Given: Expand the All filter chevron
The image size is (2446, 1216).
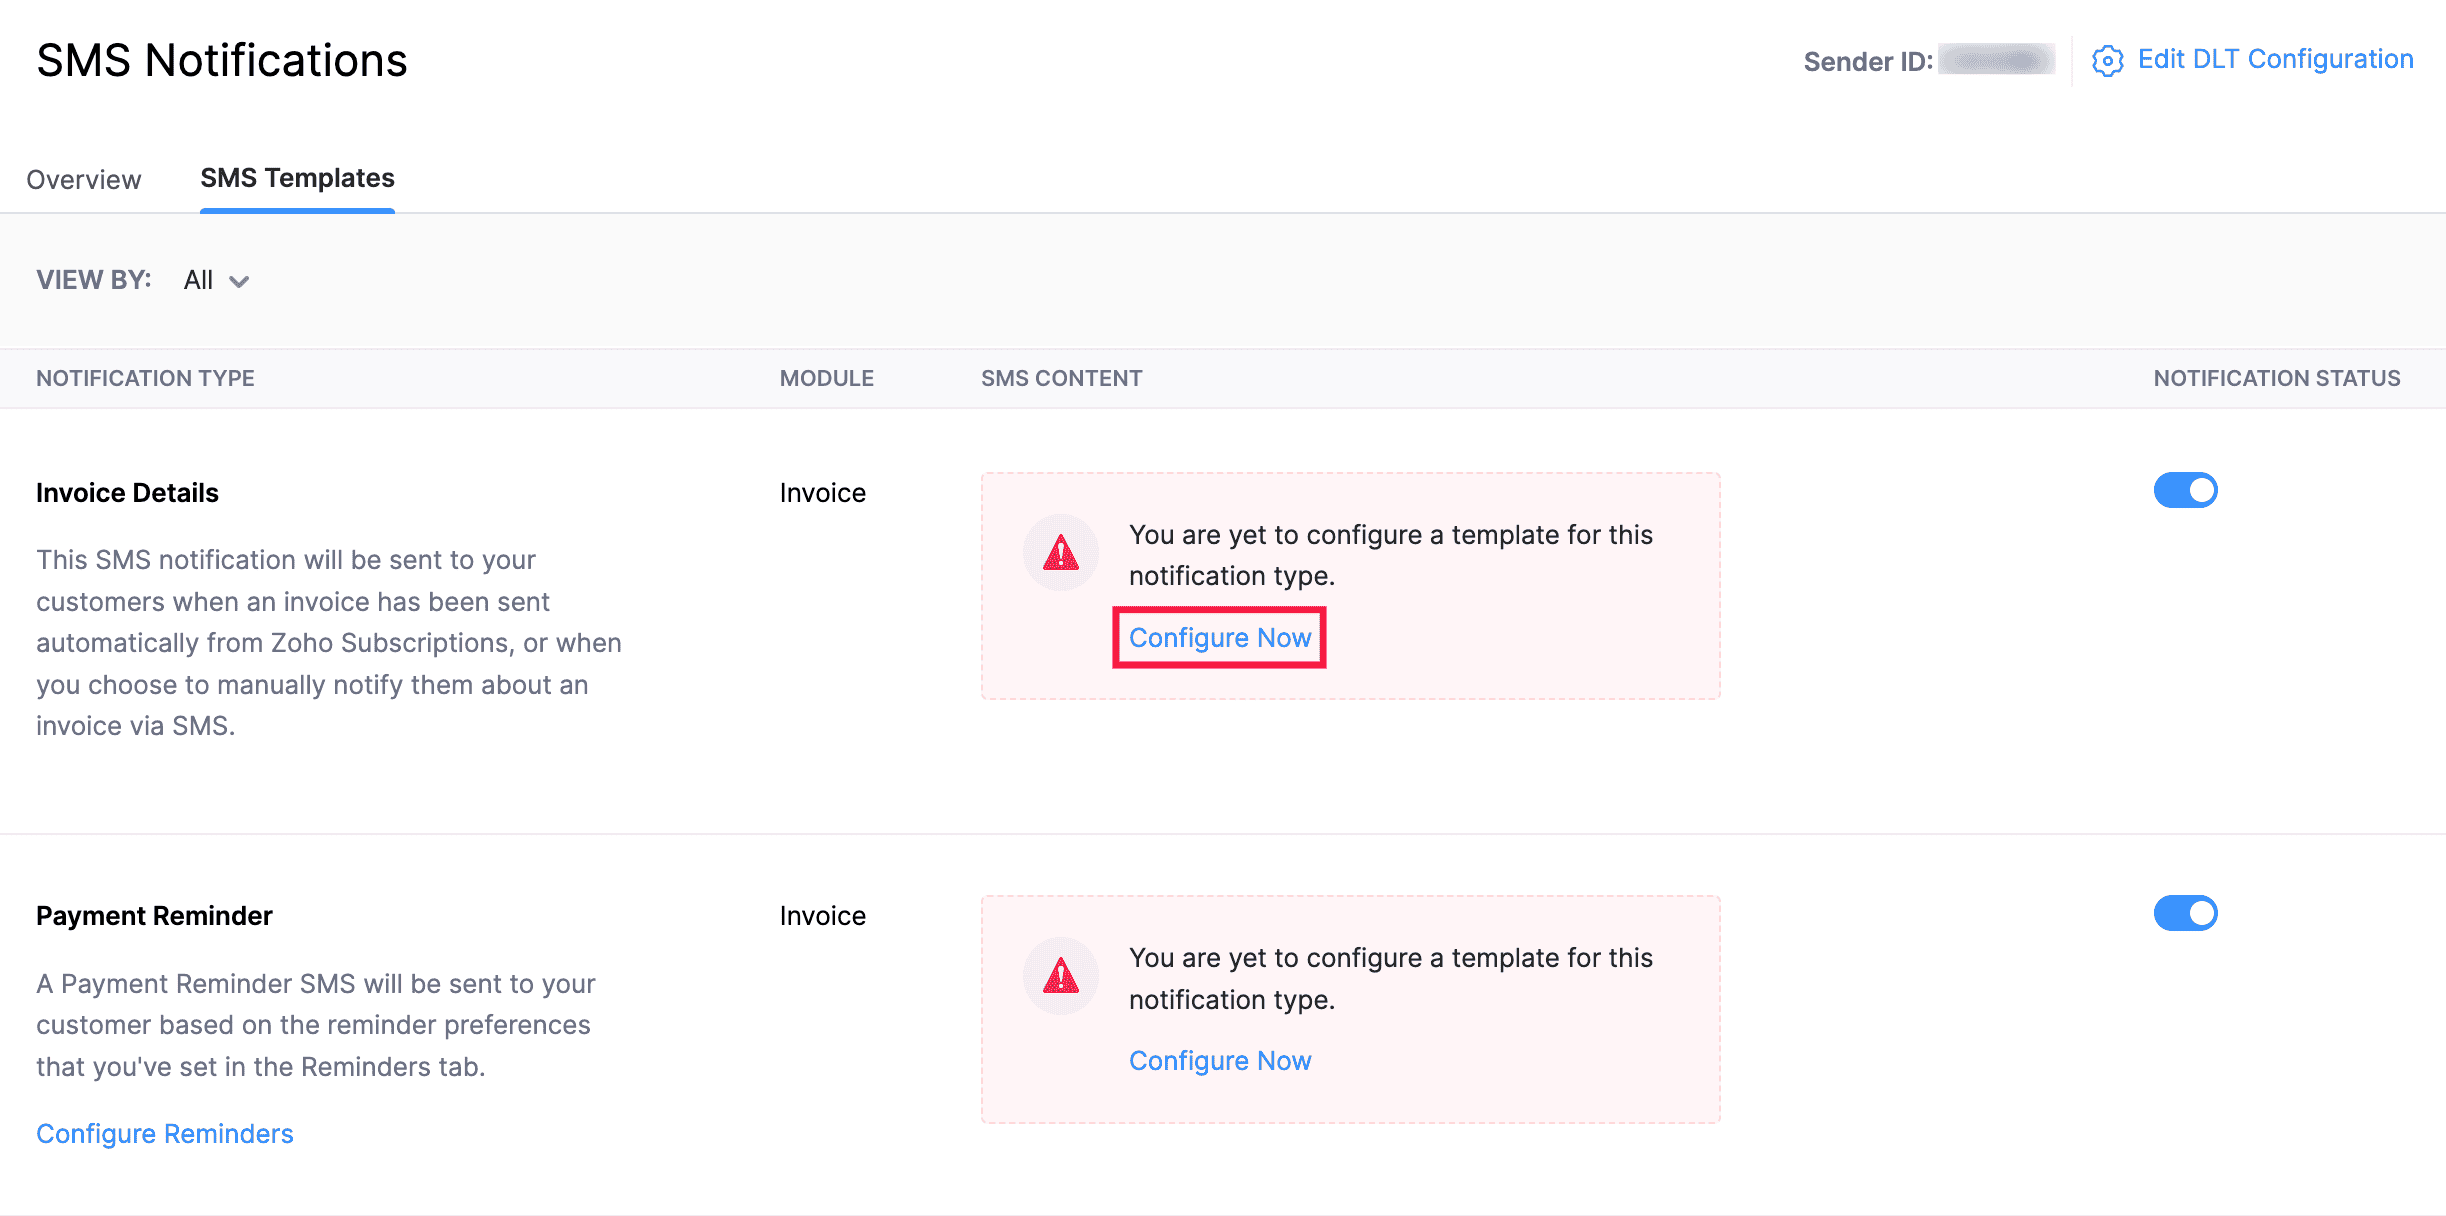Looking at the screenshot, I should click(240, 282).
